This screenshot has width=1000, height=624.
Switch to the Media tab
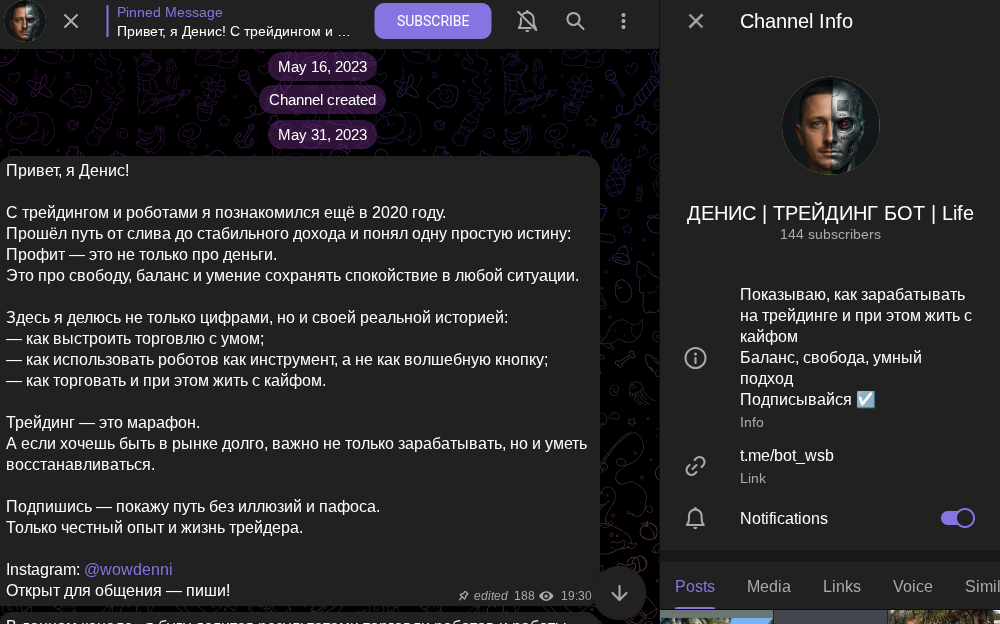pyautogui.click(x=768, y=586)
